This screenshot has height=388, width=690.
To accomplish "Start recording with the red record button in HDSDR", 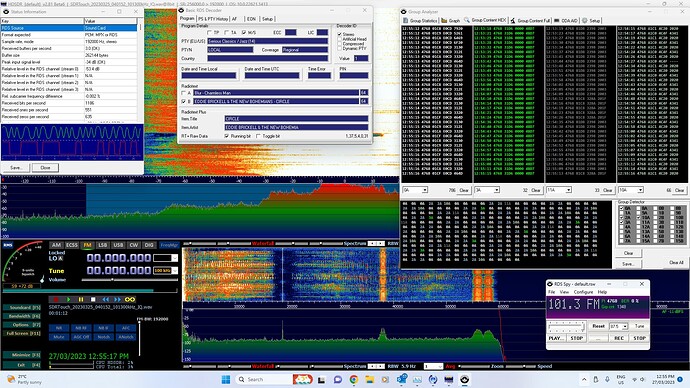I will (x=56, y=299).
